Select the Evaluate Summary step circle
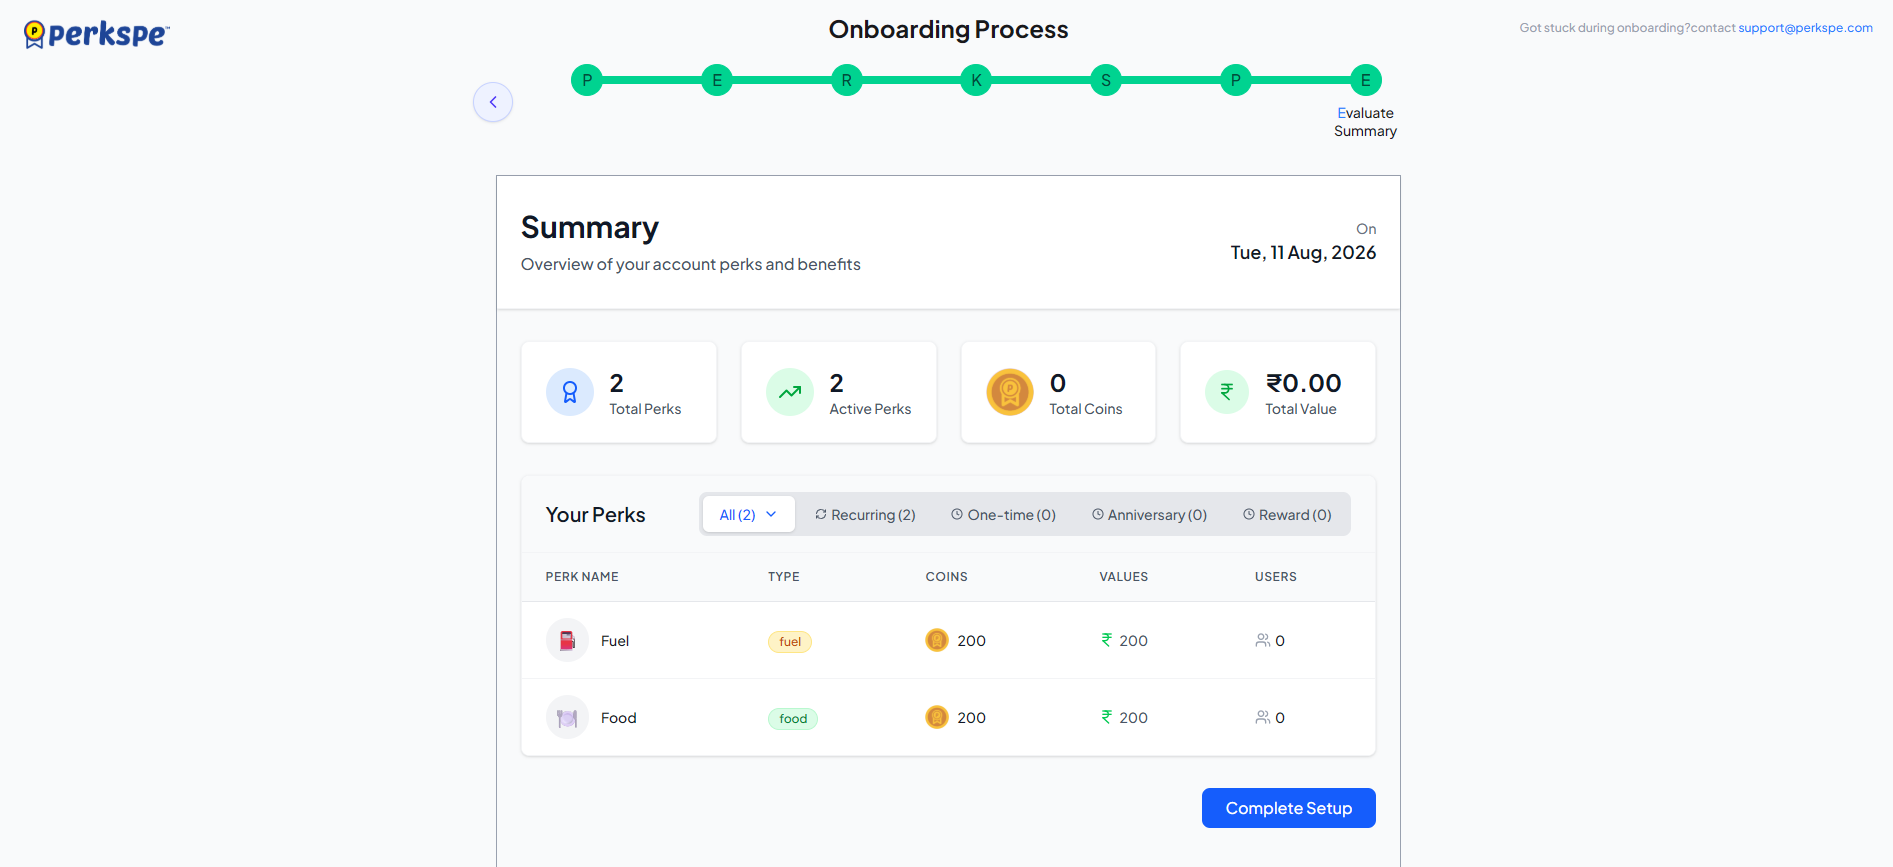Image resolution: width=1893 pixels, height=867 pixels. [x=1366, y=80]
